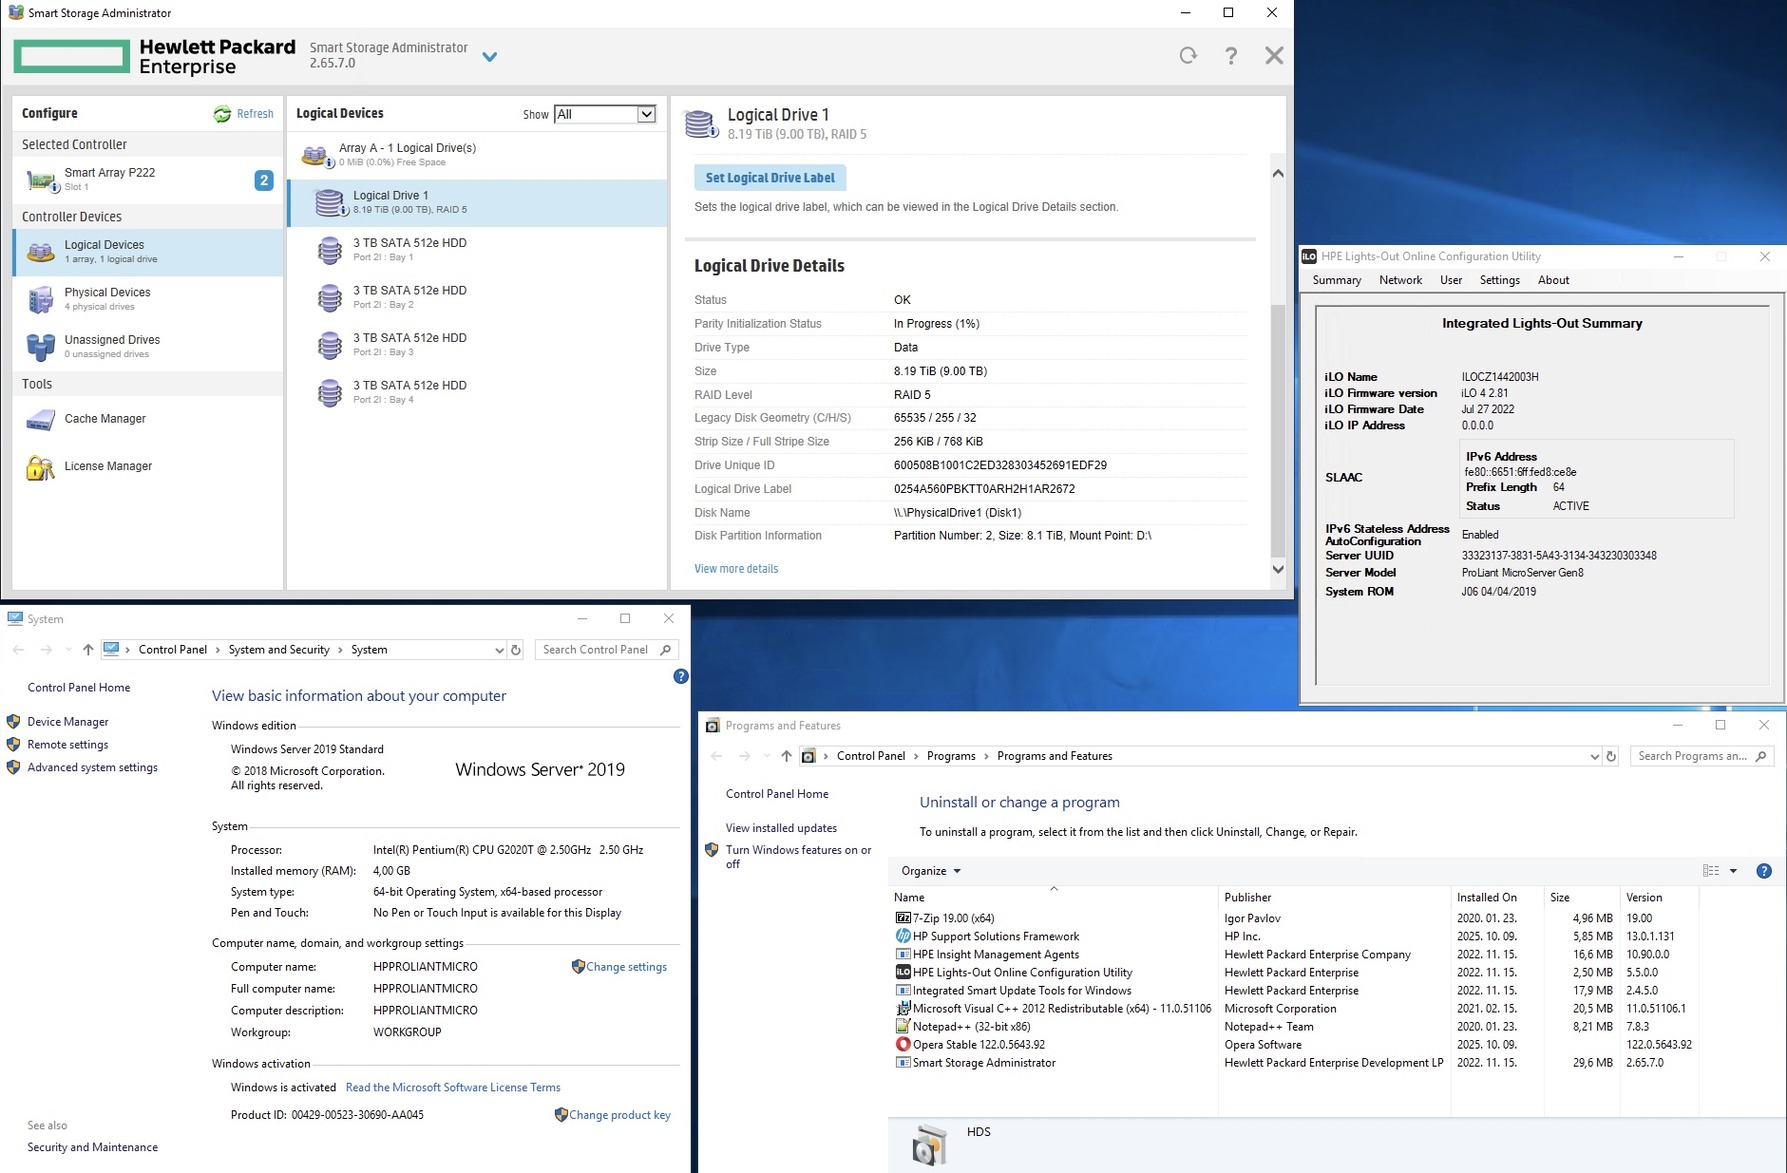1787x1173 pixels.
Task: Expand the Programs and Features address bar history dropdown
Action: 1594,756
